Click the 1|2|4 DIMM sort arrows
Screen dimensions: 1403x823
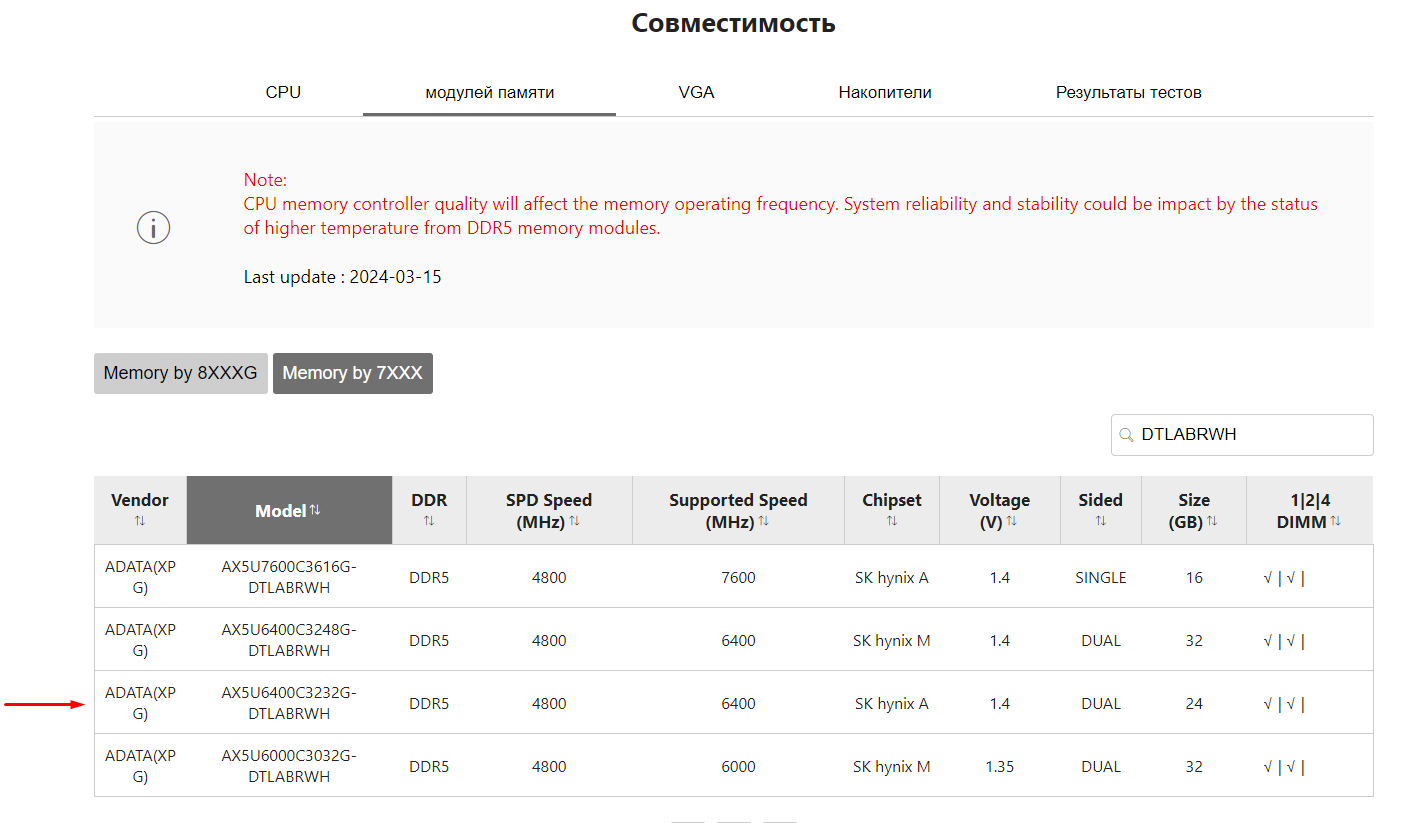[1336, 522]
